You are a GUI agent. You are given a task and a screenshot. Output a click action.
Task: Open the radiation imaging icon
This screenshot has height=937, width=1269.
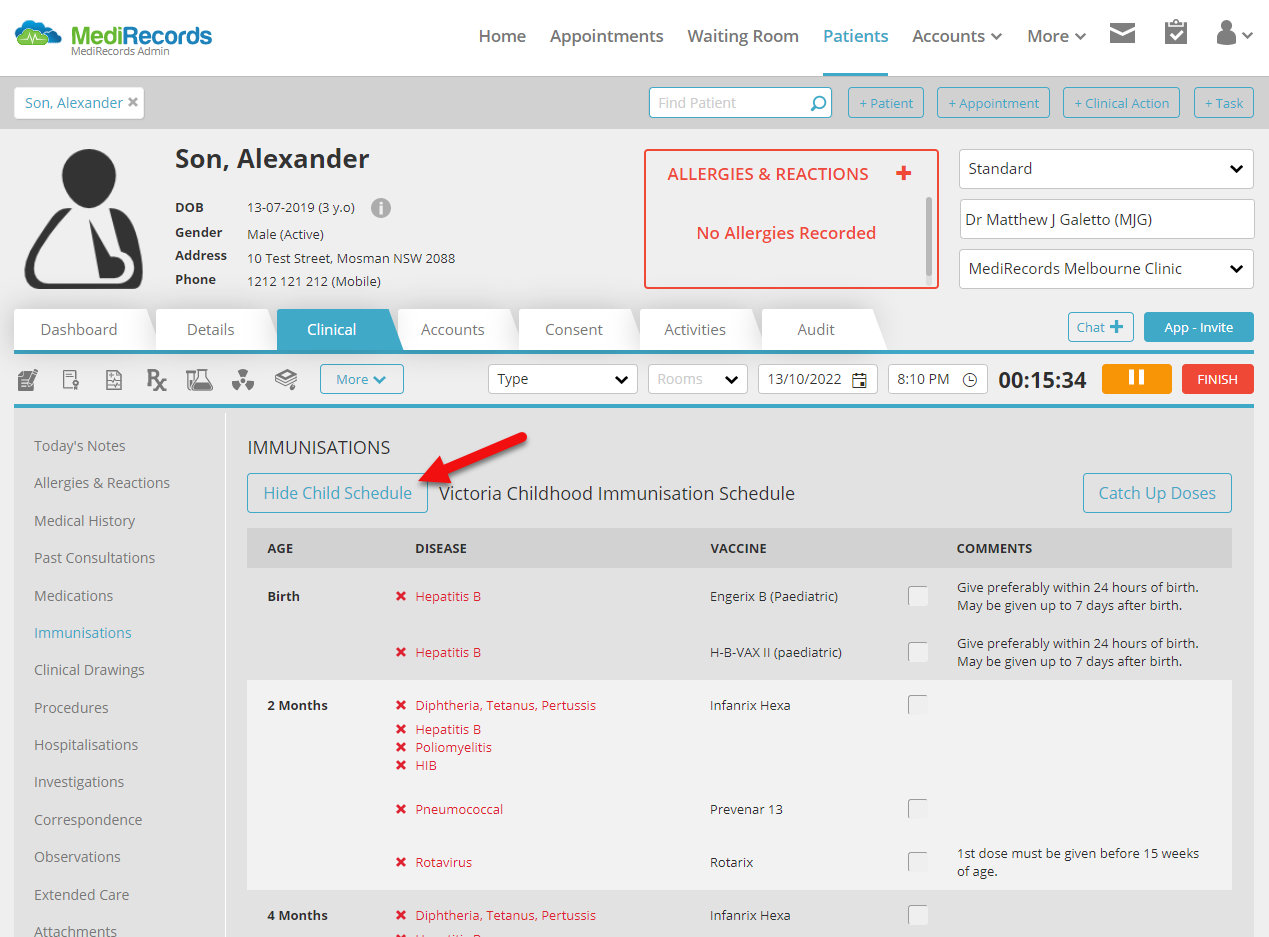(x=243, y=380)
